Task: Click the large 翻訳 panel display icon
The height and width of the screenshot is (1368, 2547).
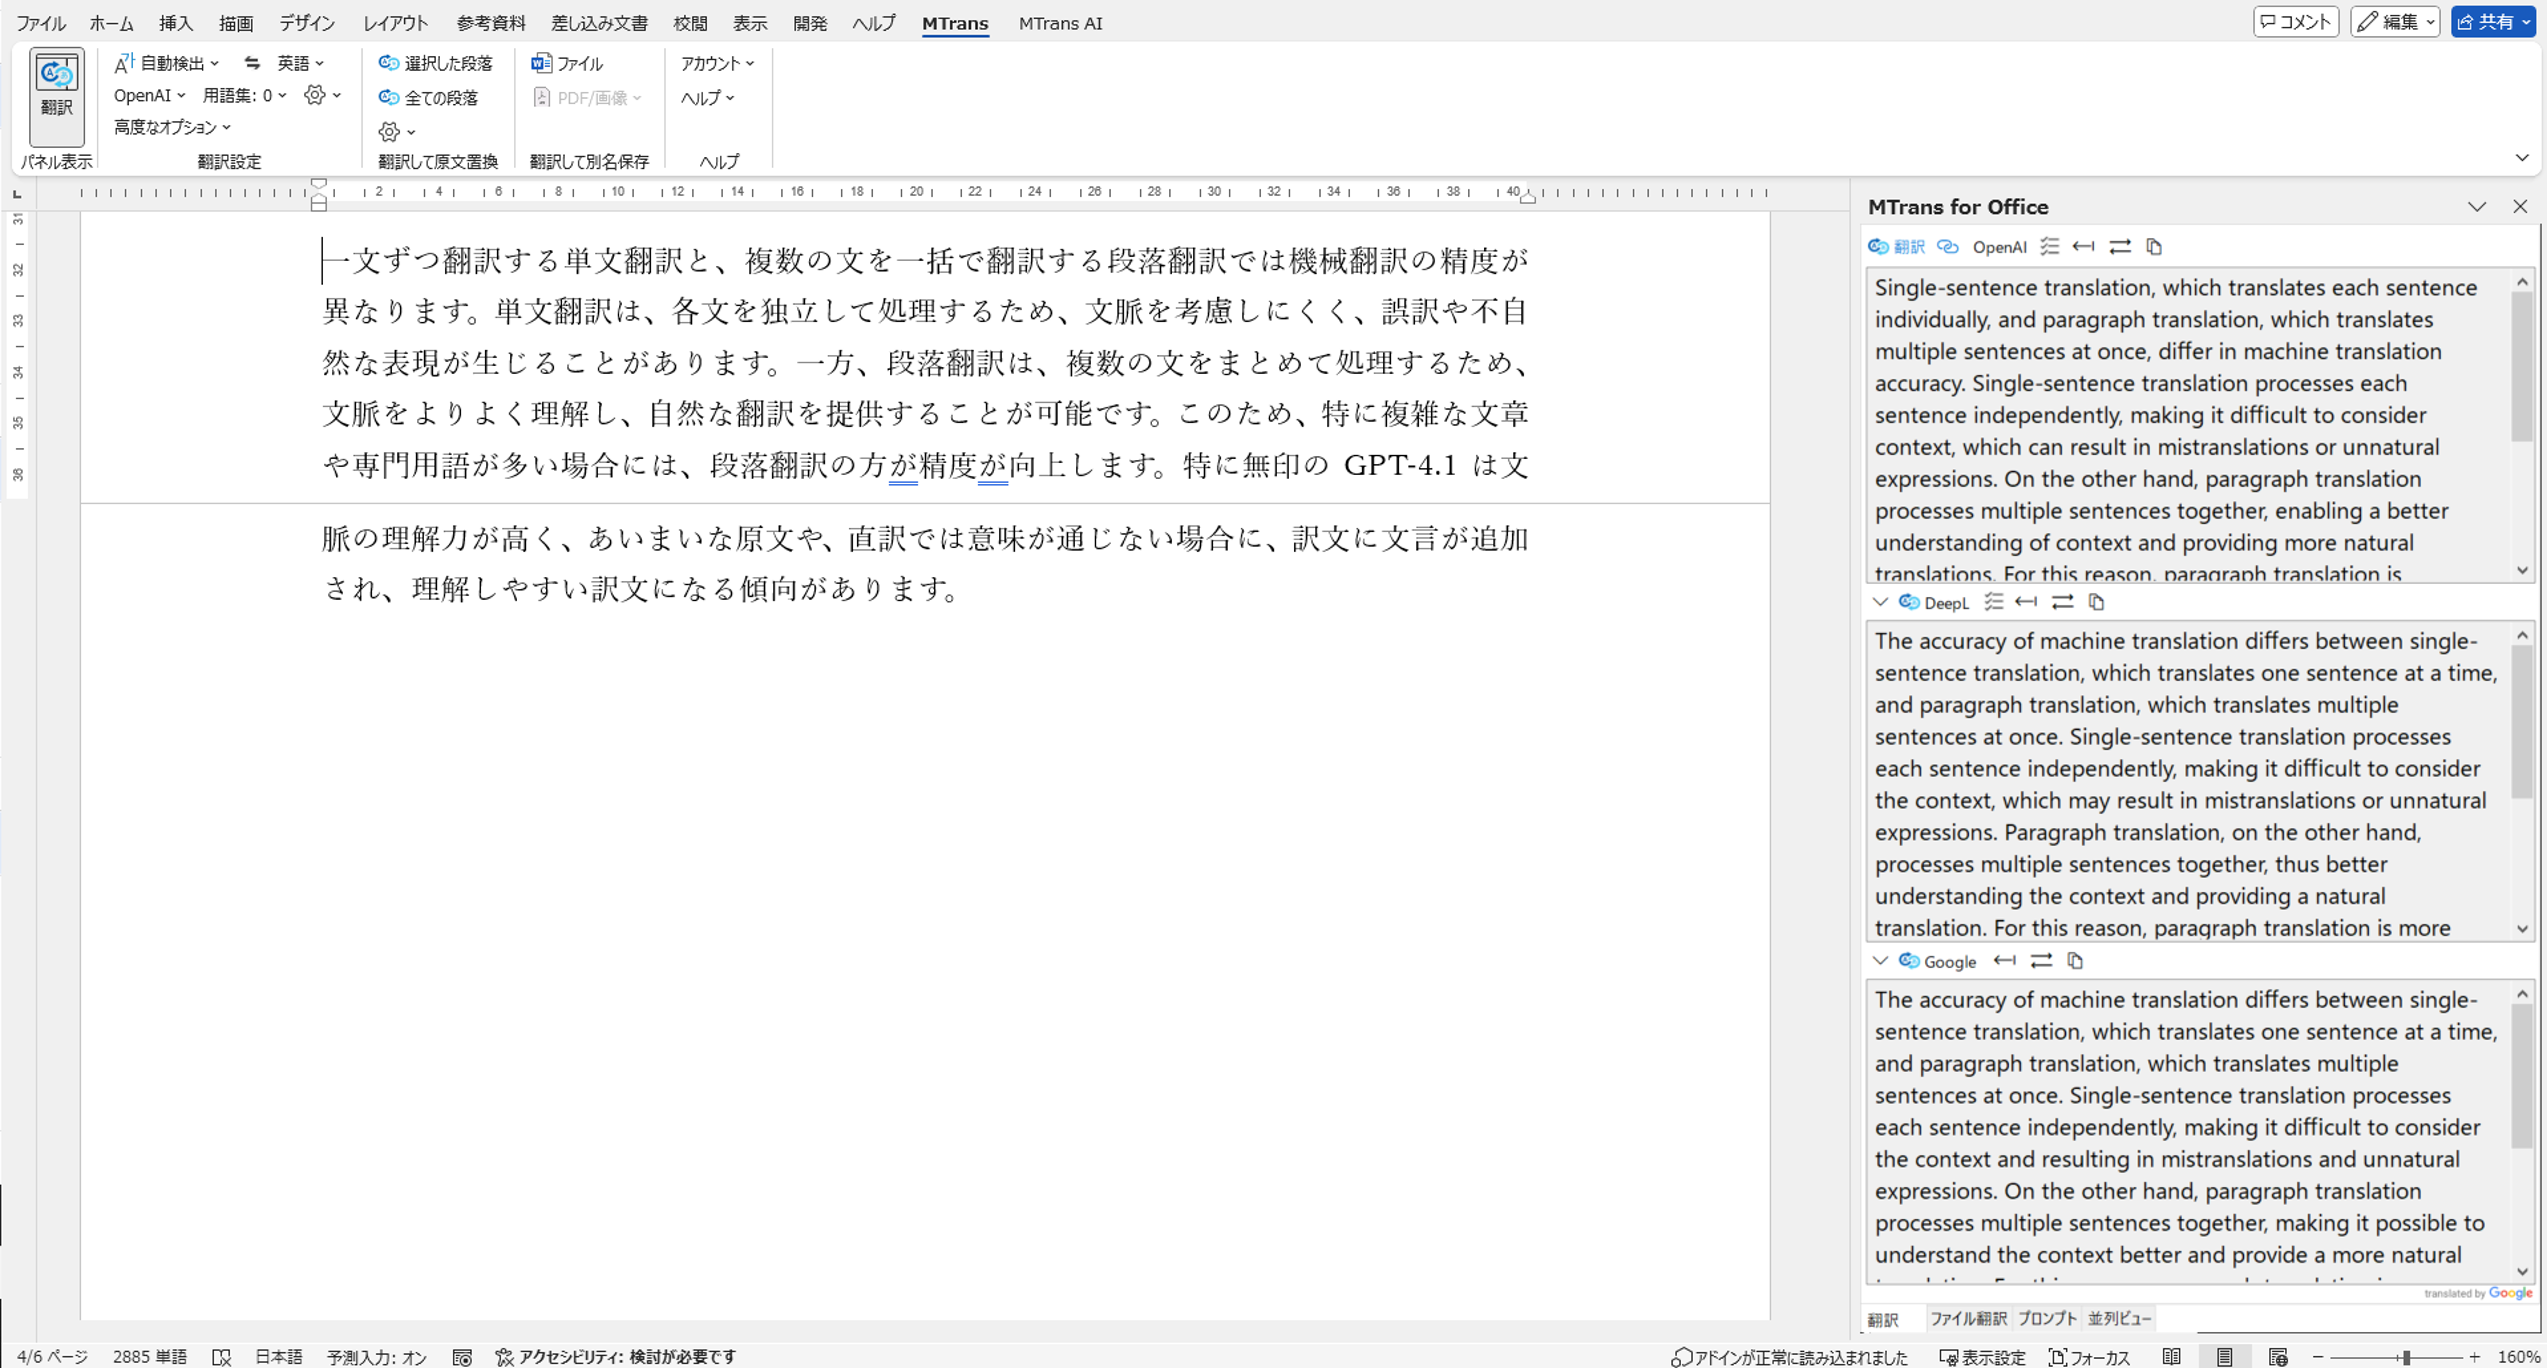Action: tap(56, 97)
